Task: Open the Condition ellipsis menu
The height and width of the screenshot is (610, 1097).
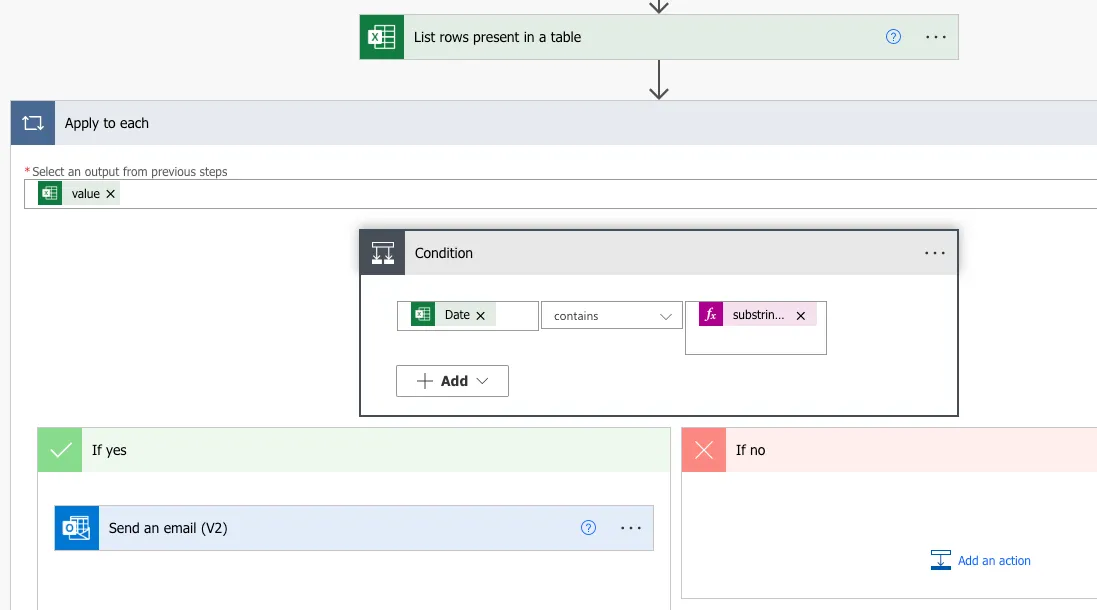Action: [935, 253]
